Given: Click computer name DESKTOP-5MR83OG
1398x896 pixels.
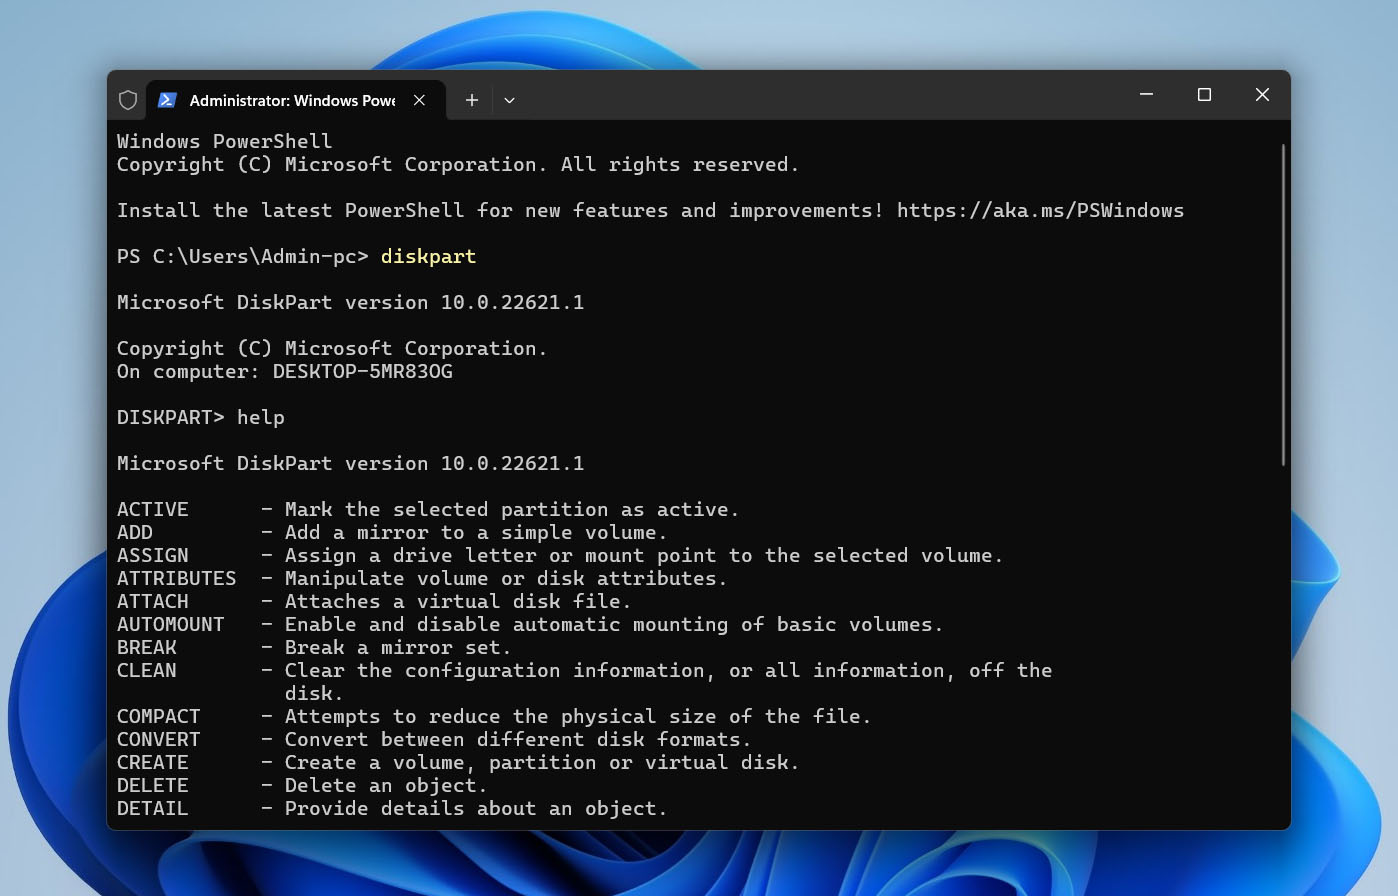Looking at the screenshot, I should coord(363,371).
